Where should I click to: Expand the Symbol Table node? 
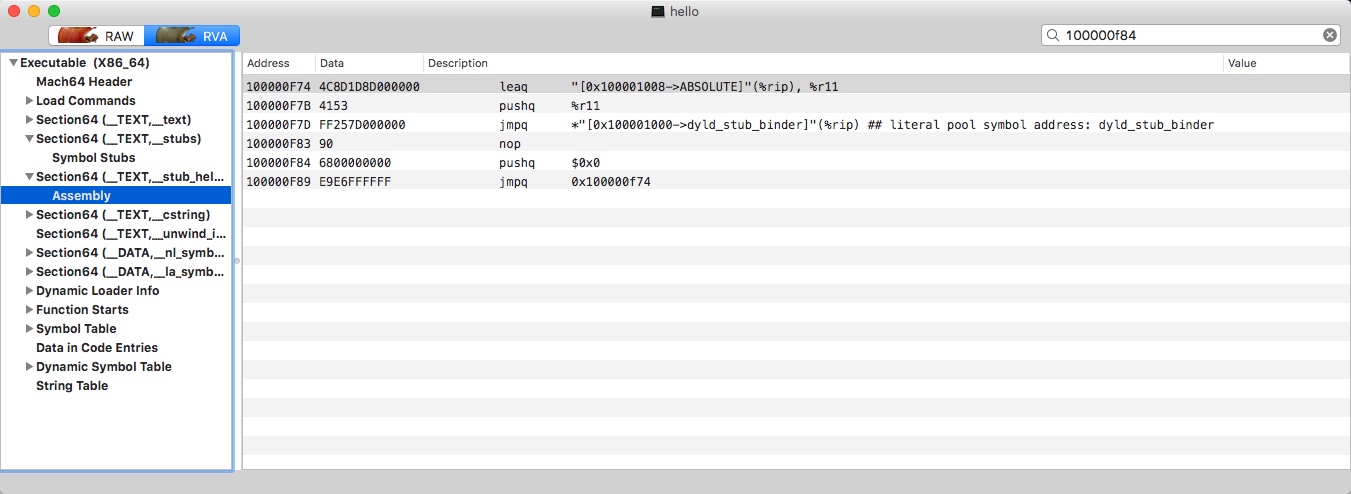(29, 329)
